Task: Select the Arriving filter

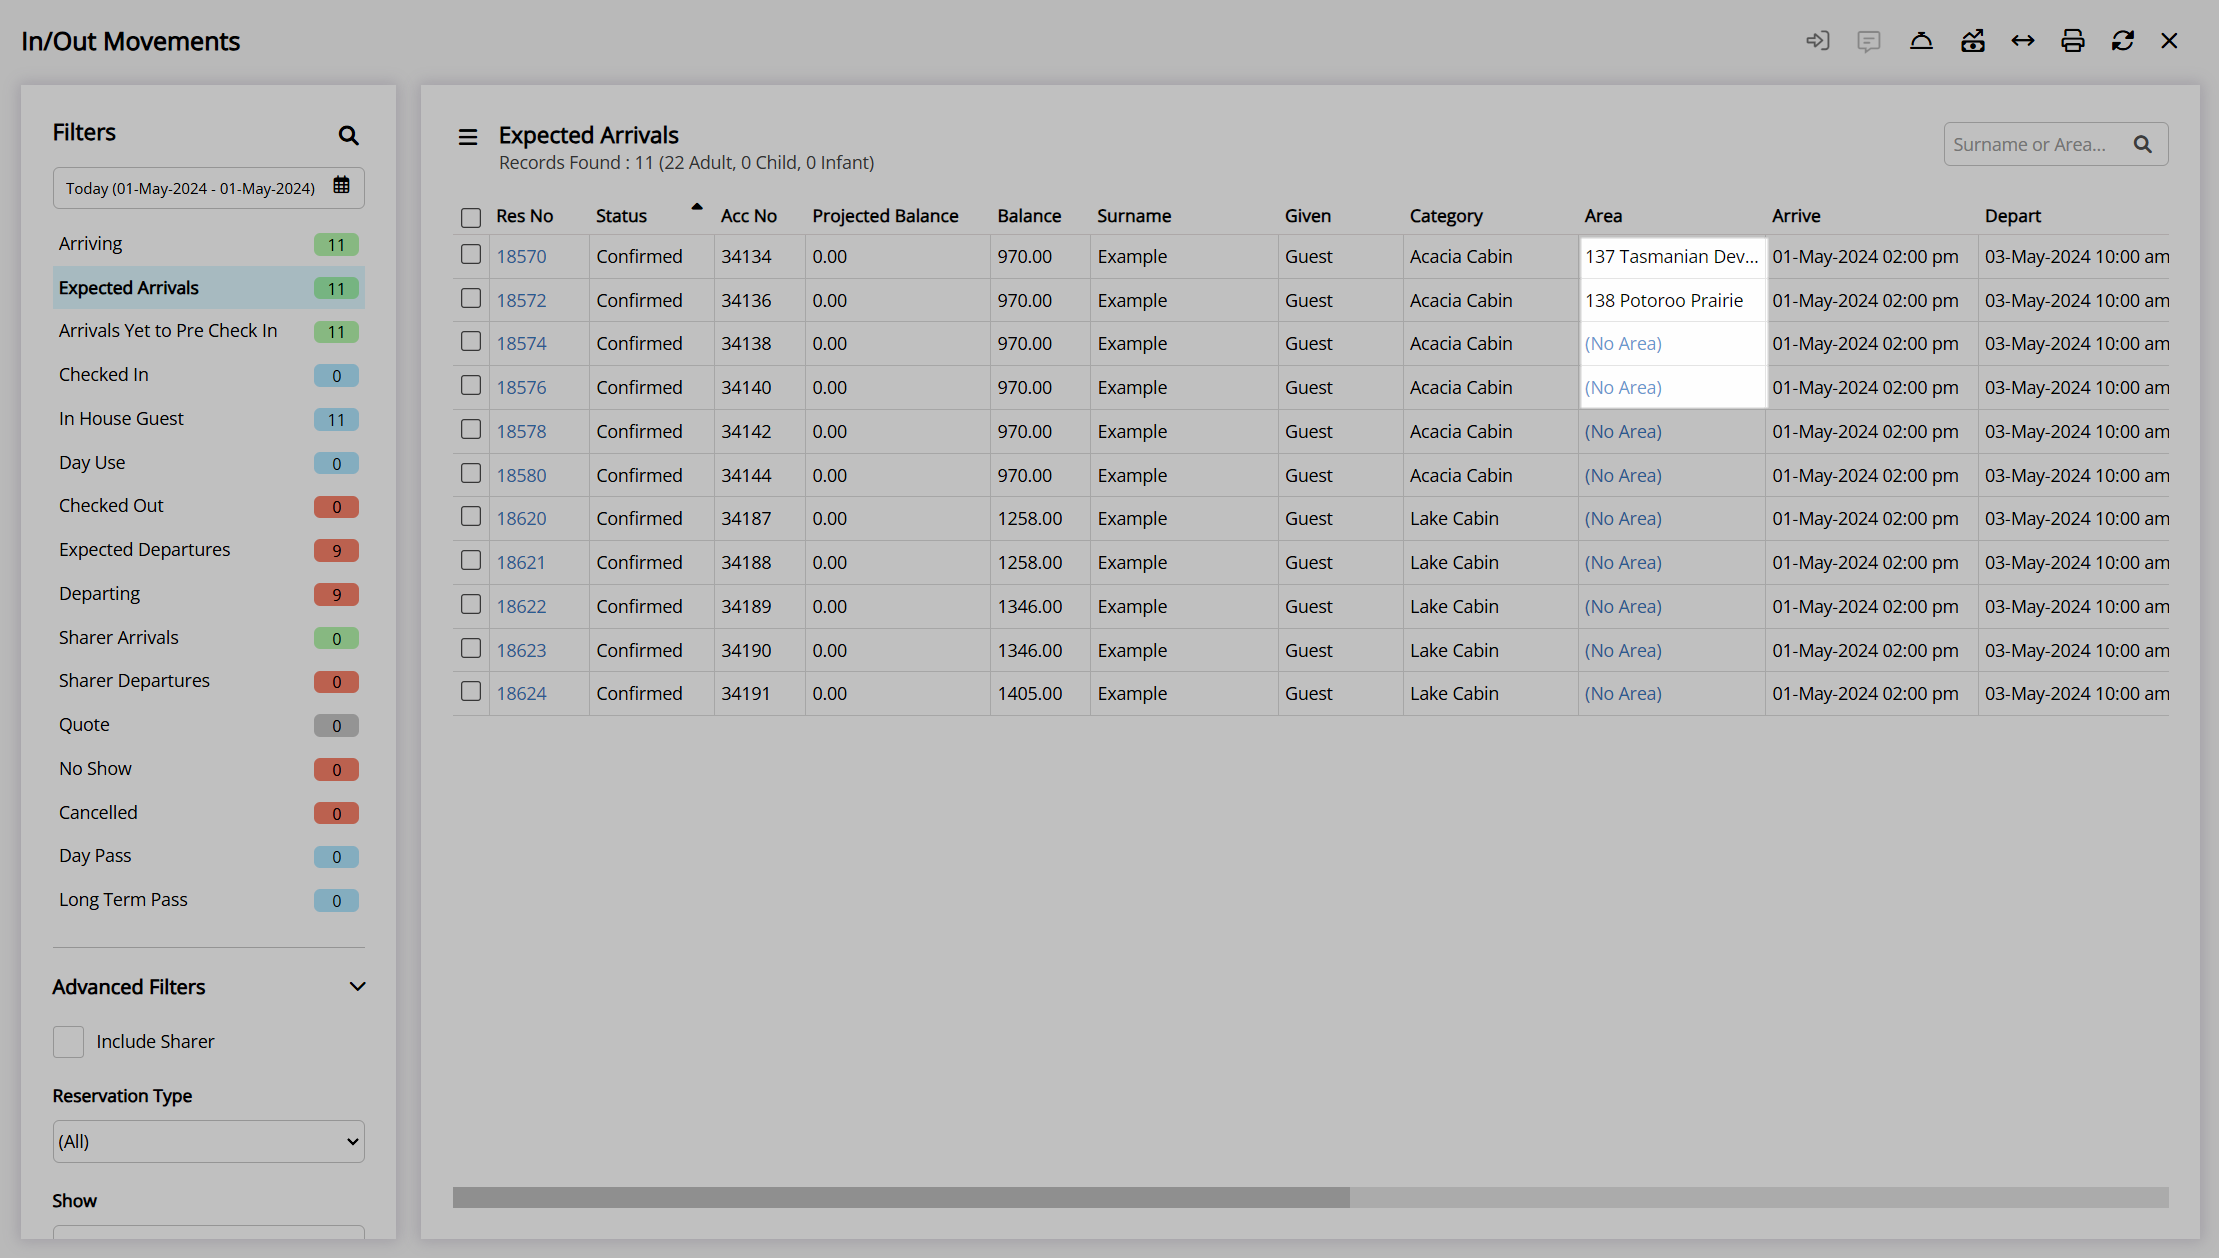Action: point(209,244)
